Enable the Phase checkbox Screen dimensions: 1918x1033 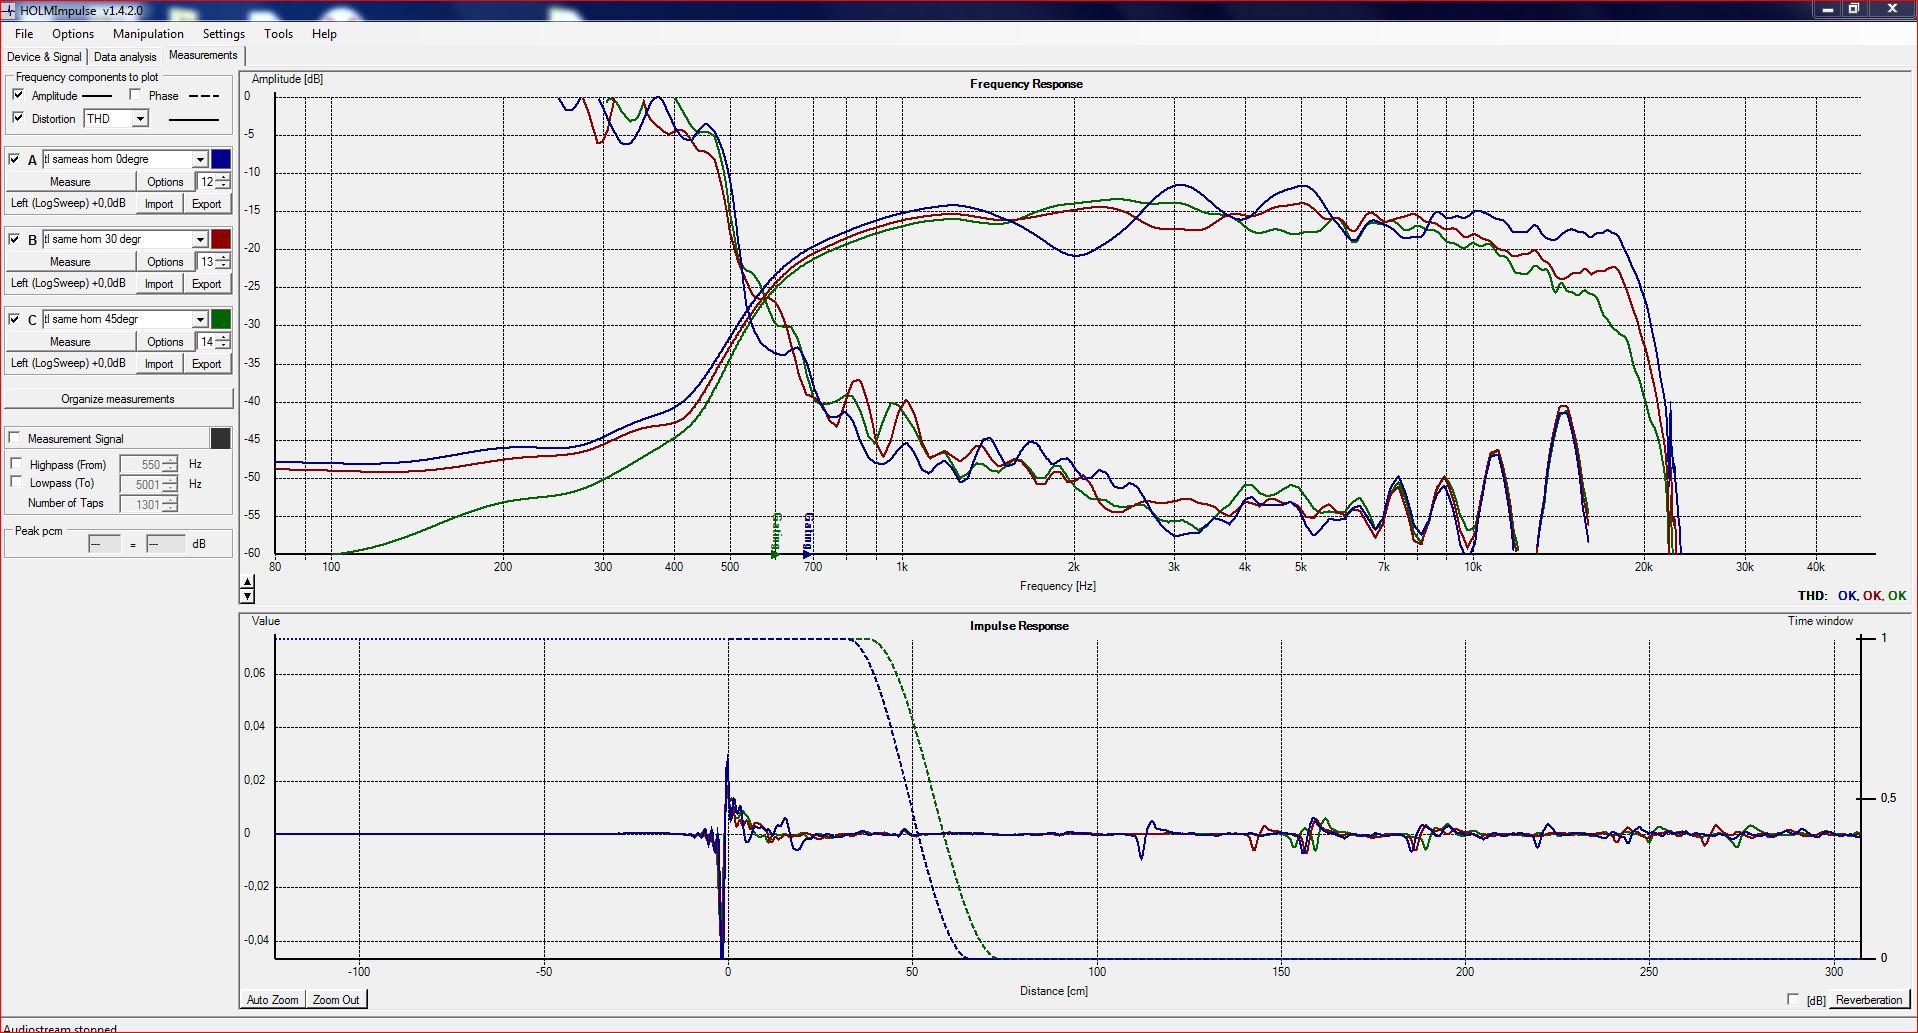[x=135, y=95]
